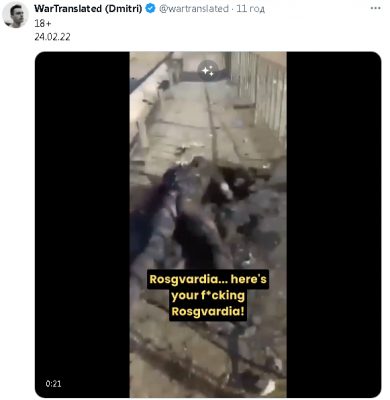Open the three-dot more options menu
The width and height of the screenshot is (390, 400).
click(x=375, y=8)
